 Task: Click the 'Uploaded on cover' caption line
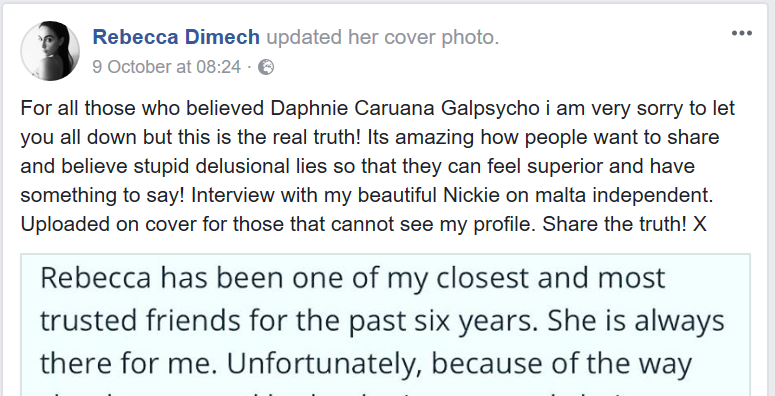coord(363,224)
